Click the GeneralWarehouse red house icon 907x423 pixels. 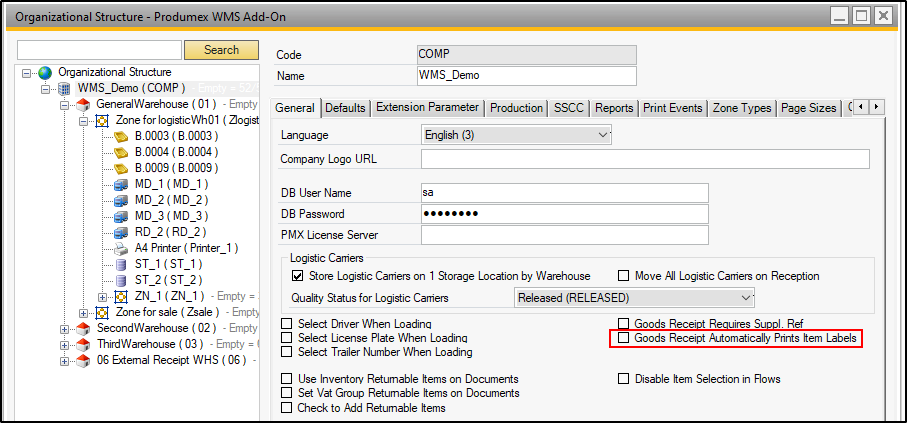coord(84,104)
